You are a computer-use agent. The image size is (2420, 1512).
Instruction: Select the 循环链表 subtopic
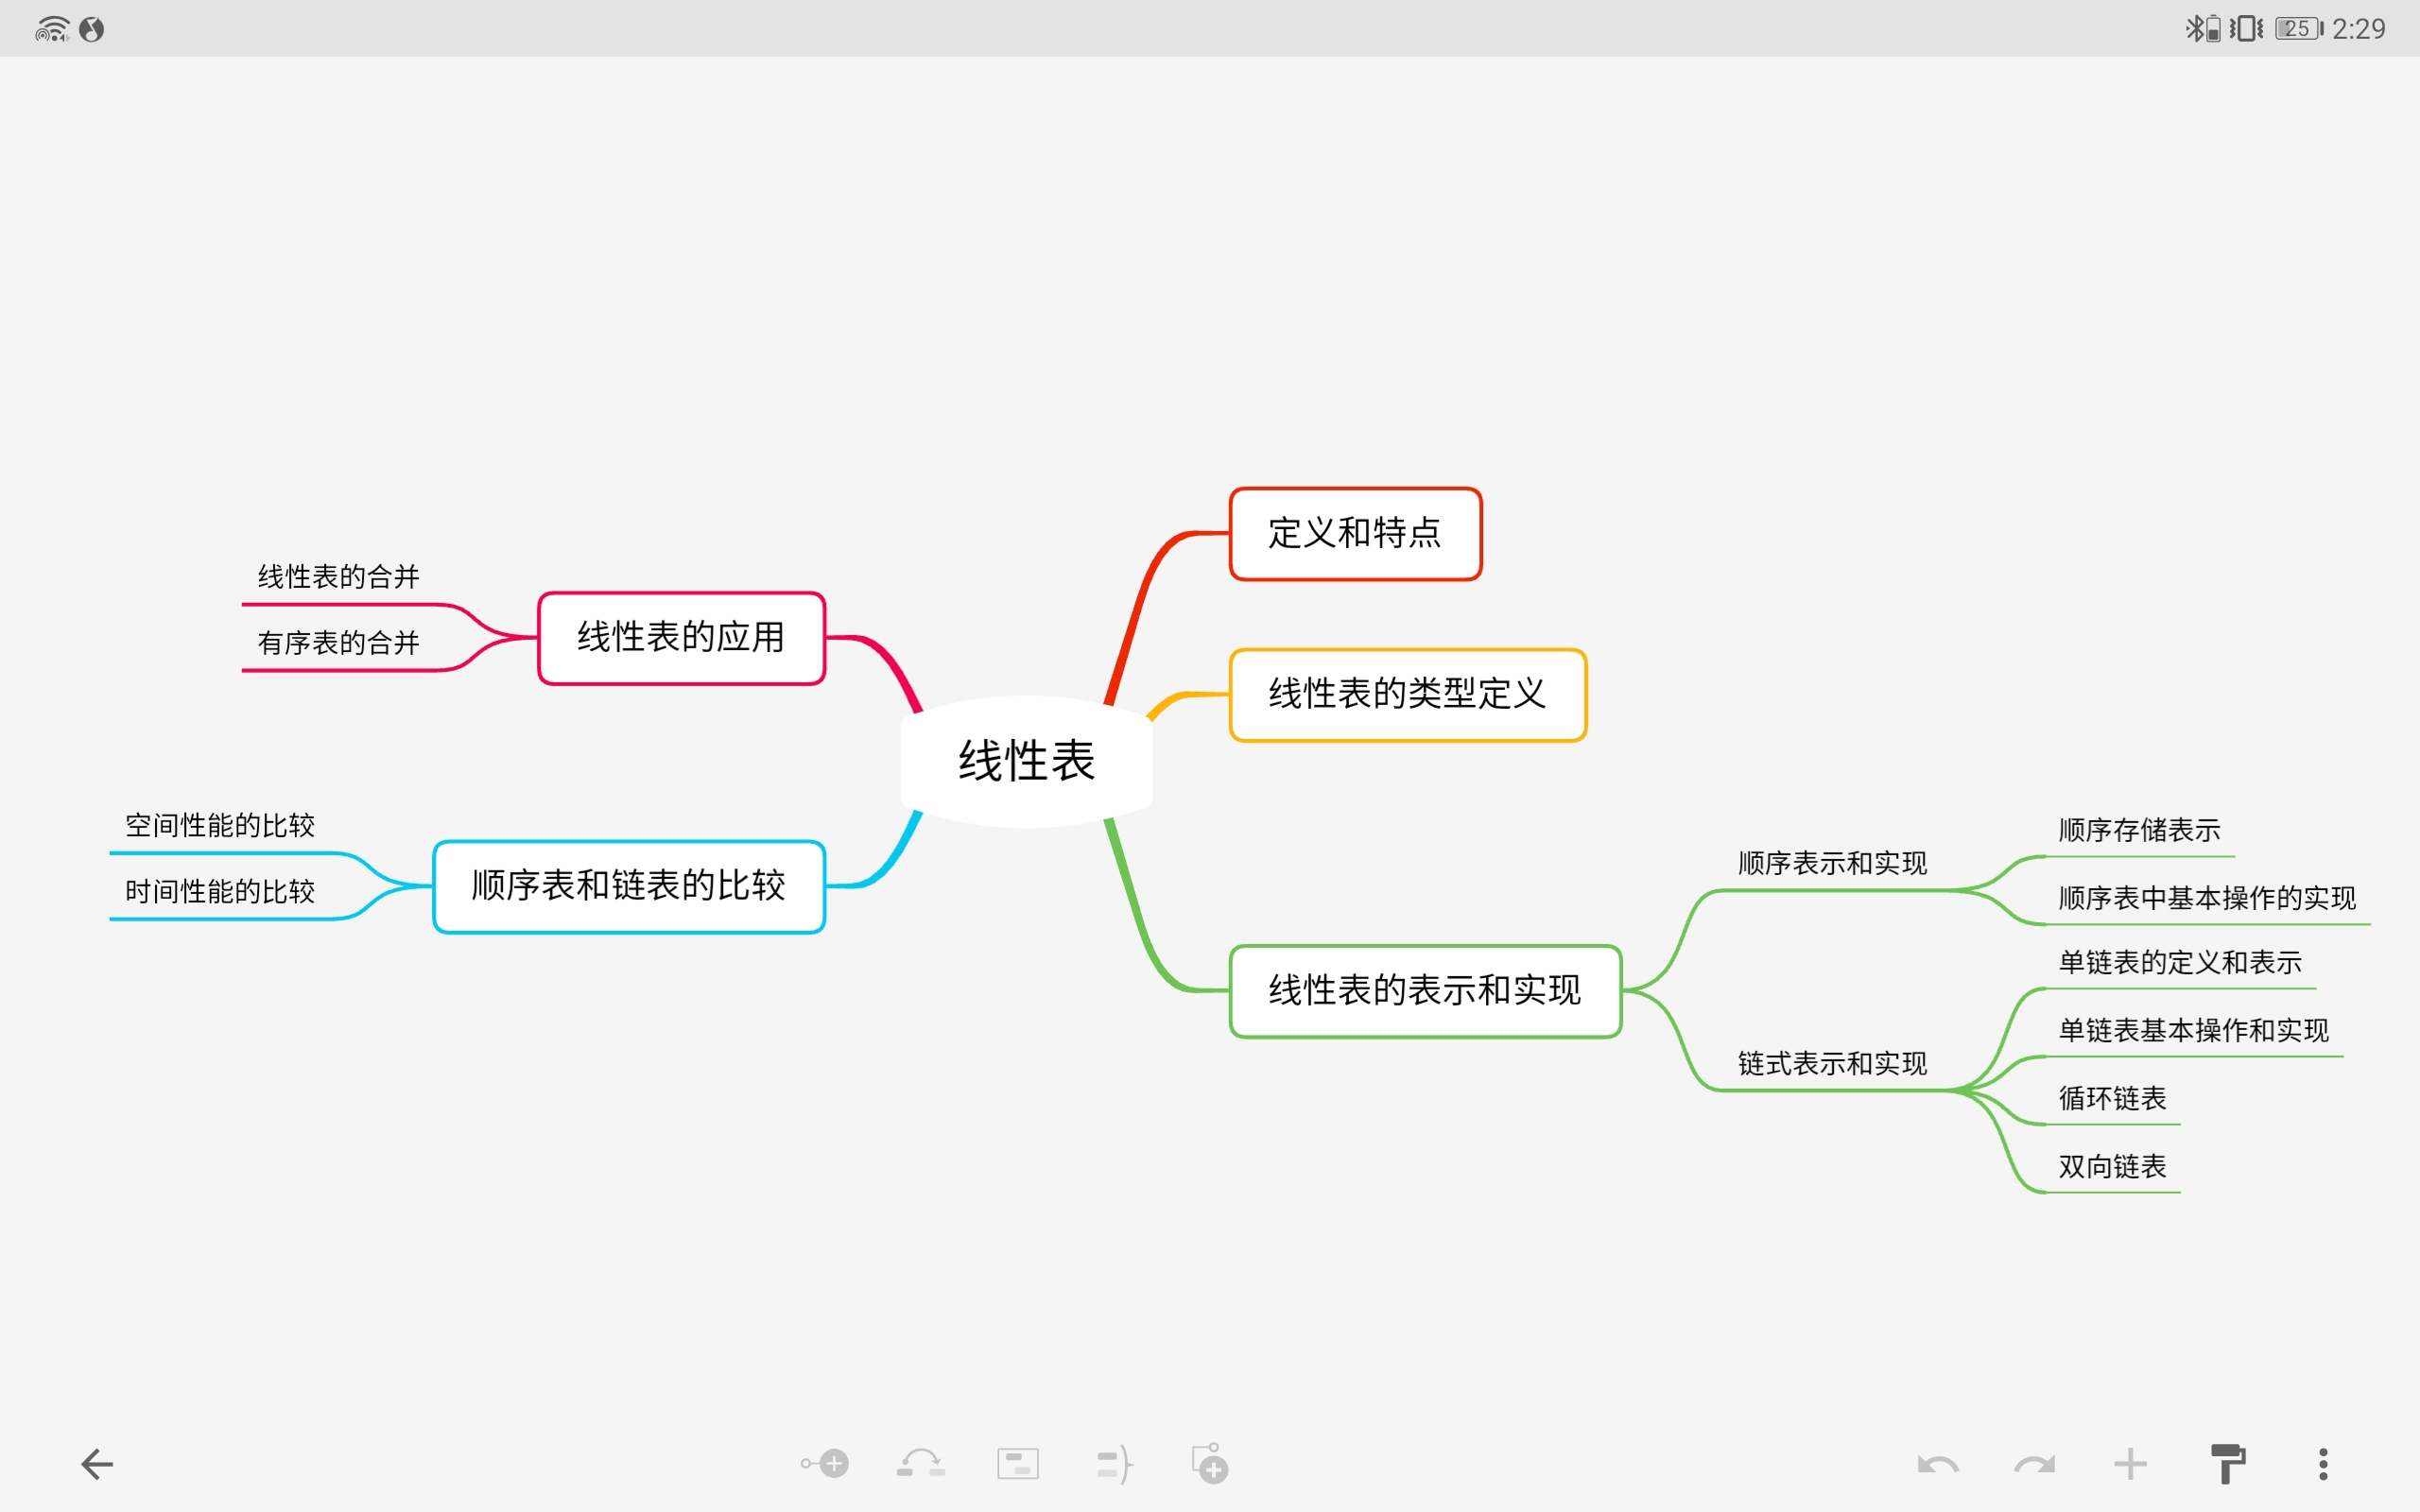click(x=2112, y=1099)
